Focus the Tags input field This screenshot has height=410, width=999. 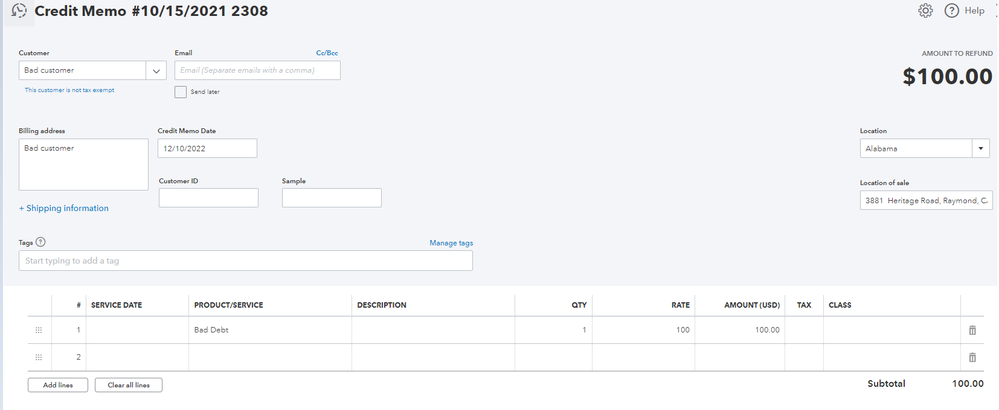[245, 261]
